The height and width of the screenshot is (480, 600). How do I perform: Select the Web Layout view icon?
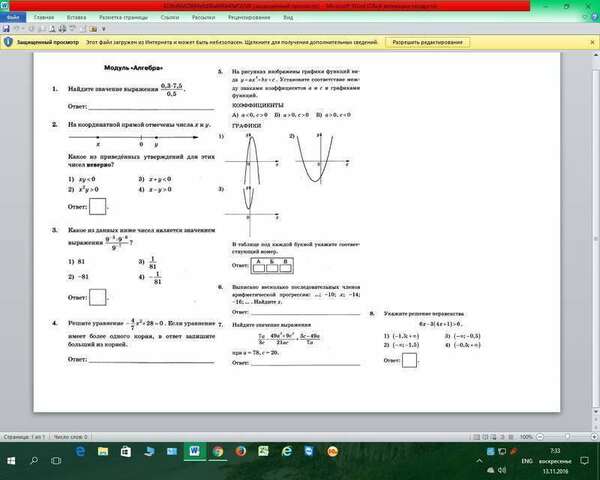494,437
